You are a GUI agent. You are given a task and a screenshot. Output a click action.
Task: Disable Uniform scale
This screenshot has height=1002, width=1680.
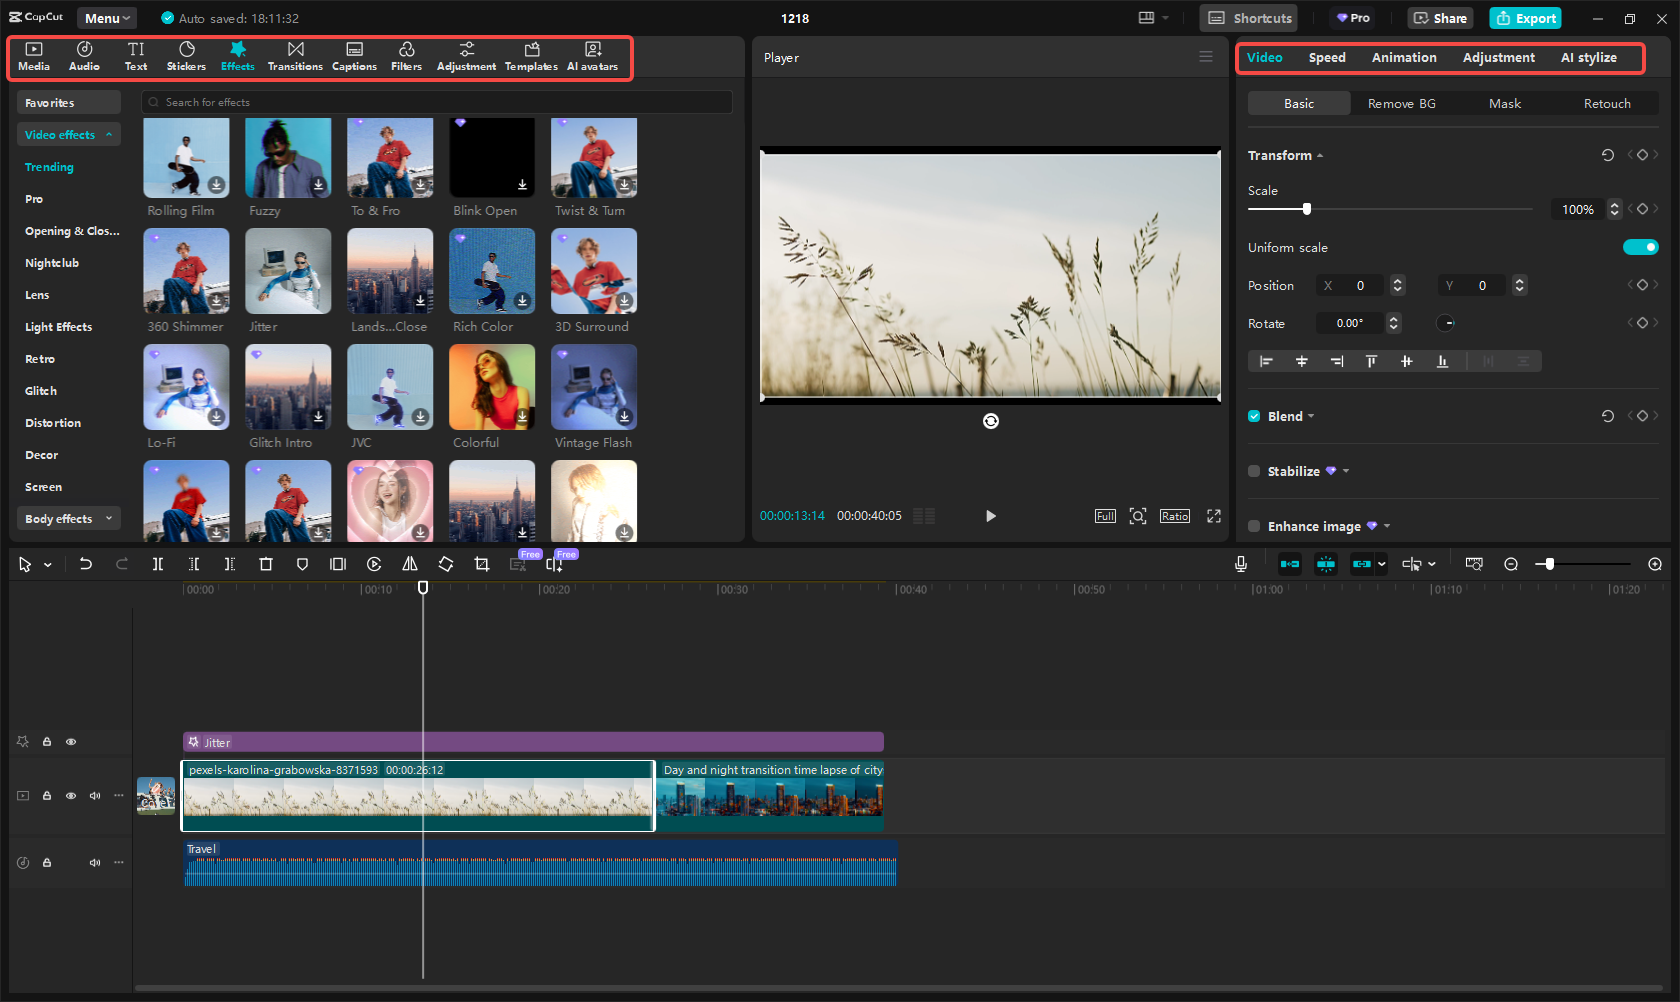[1640, 247]
